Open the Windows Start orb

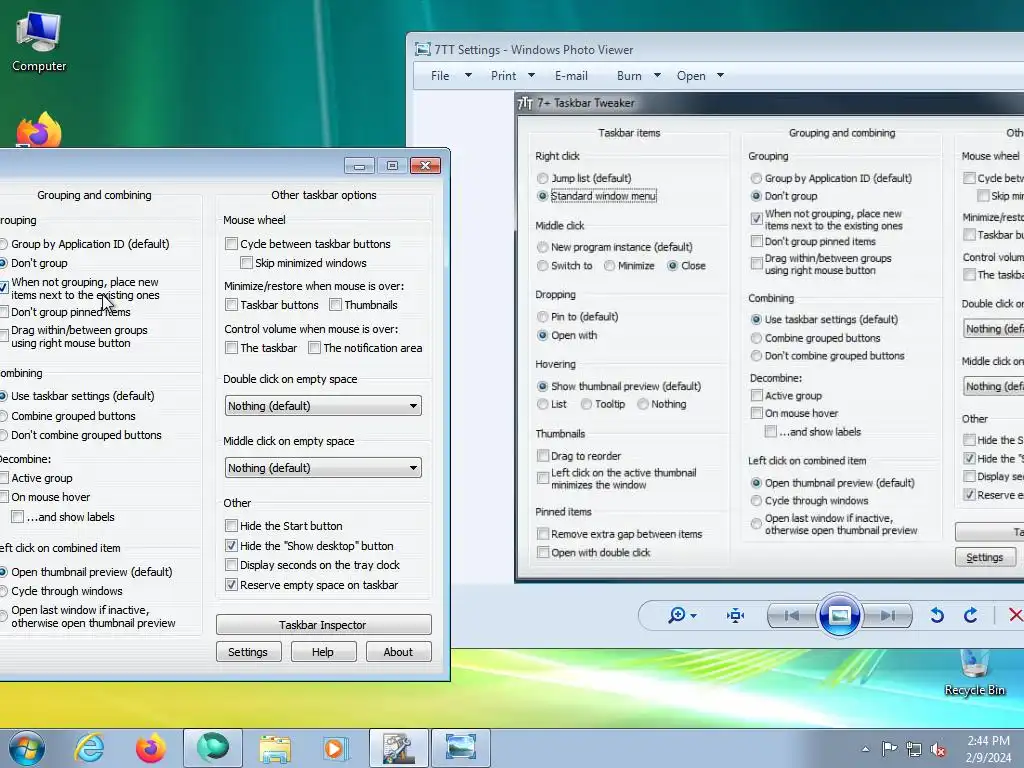(27, 748)
